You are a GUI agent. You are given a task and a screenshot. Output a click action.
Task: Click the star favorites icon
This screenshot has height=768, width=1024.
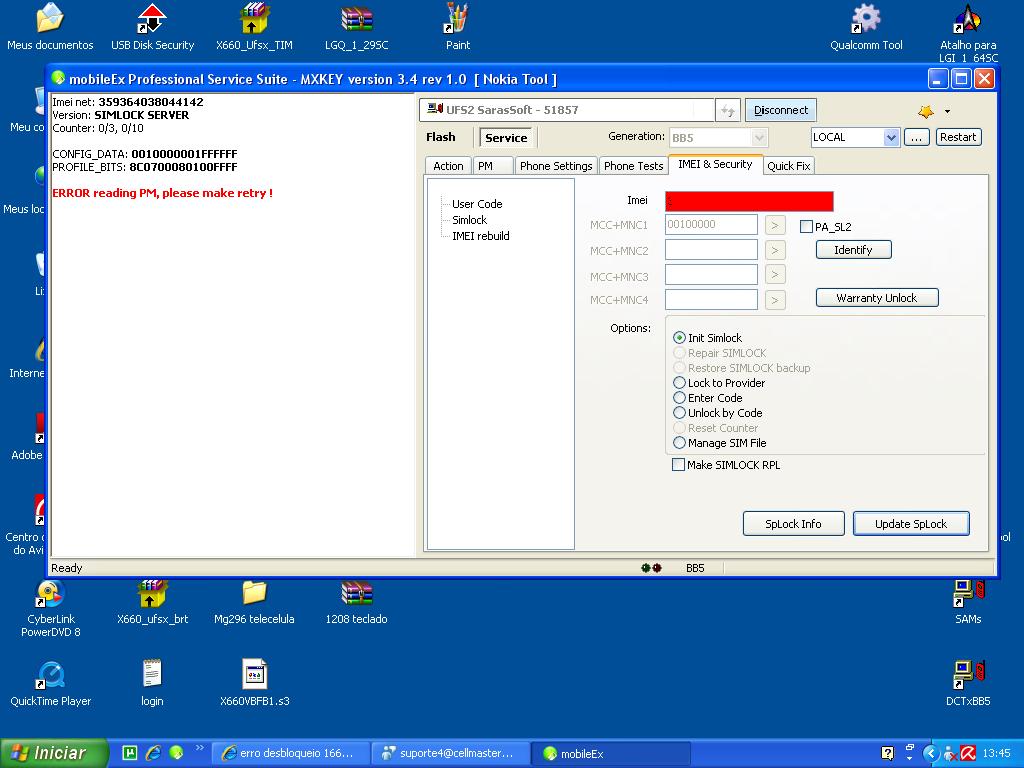tap(926, 111)
